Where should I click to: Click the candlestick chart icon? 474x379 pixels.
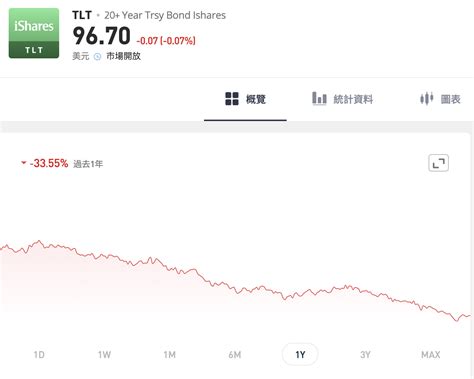click(426, 99)
